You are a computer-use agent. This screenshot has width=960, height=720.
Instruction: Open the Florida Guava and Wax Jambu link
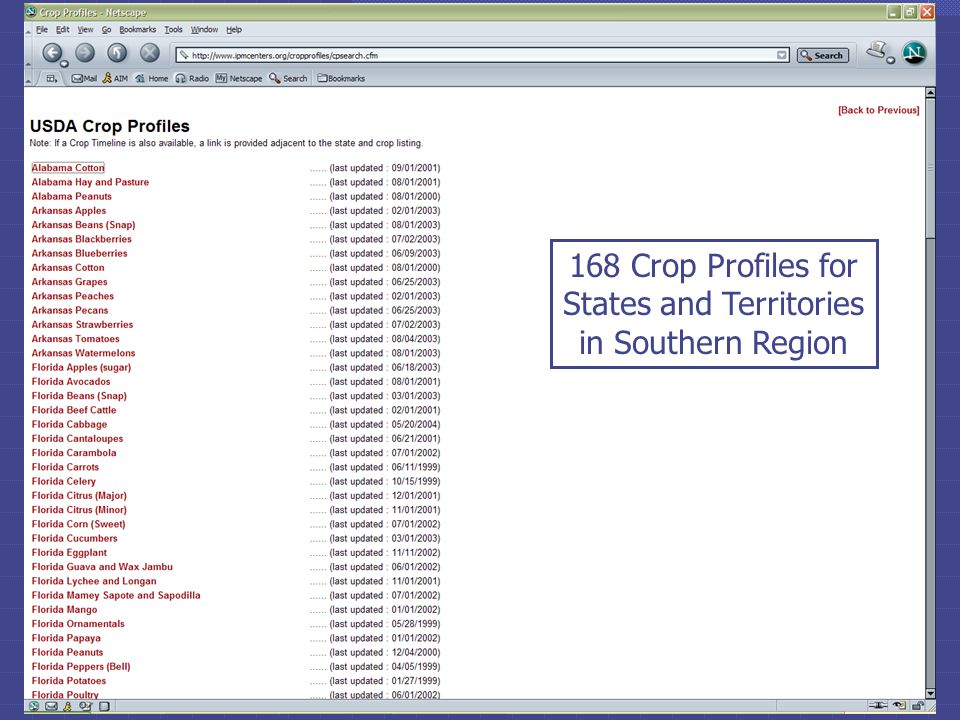102,567
